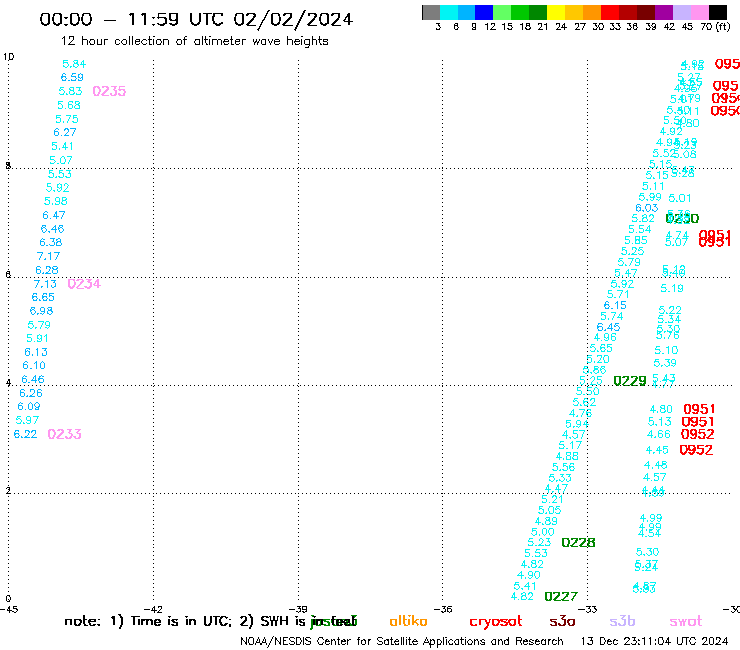Click the wave height value 5.05
740x650 pixels.
click(549, 510)
